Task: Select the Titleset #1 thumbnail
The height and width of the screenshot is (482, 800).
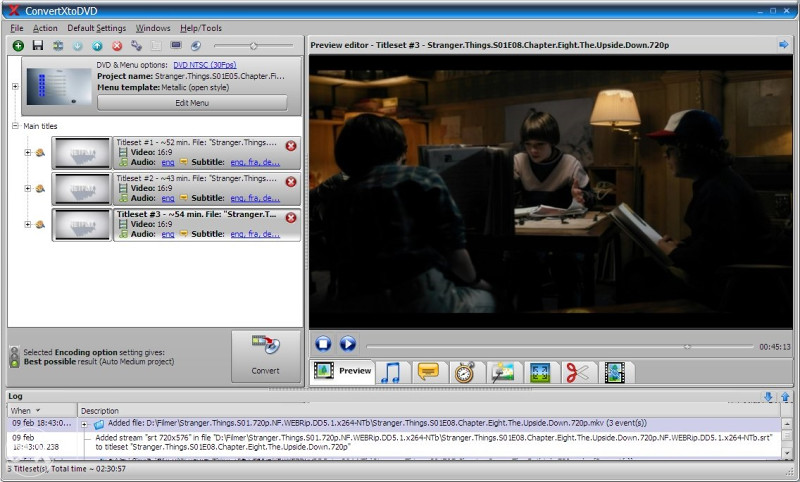Action: 82,153
